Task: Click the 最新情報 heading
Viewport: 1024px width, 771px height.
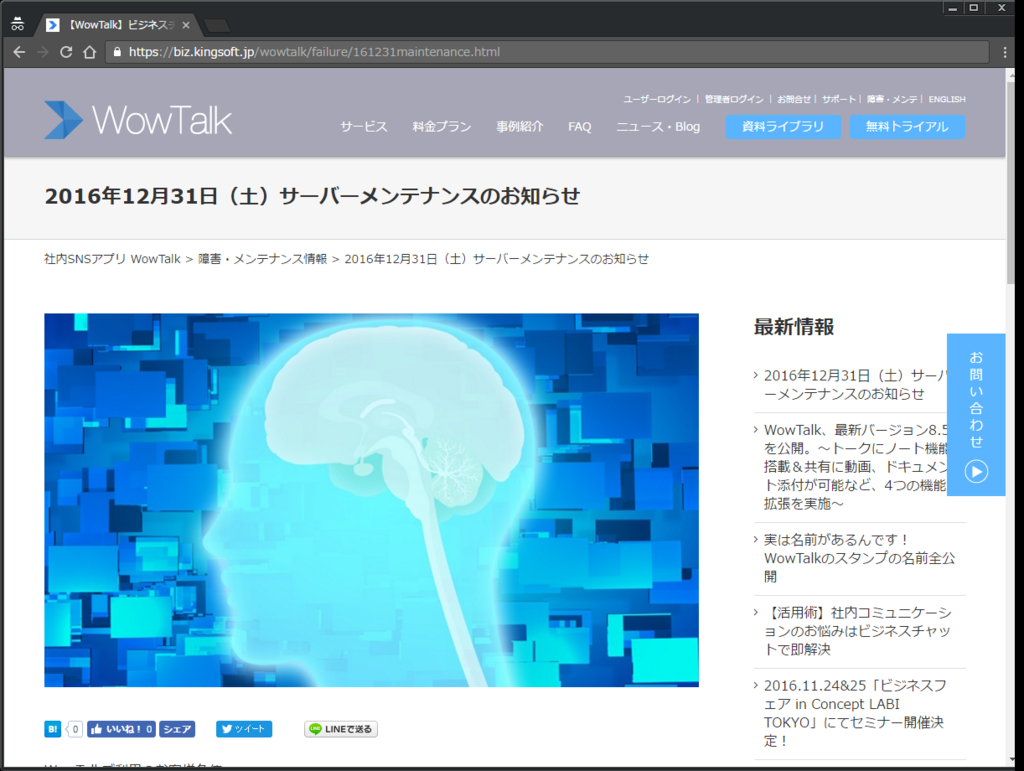Action: [x=793, y=327]
